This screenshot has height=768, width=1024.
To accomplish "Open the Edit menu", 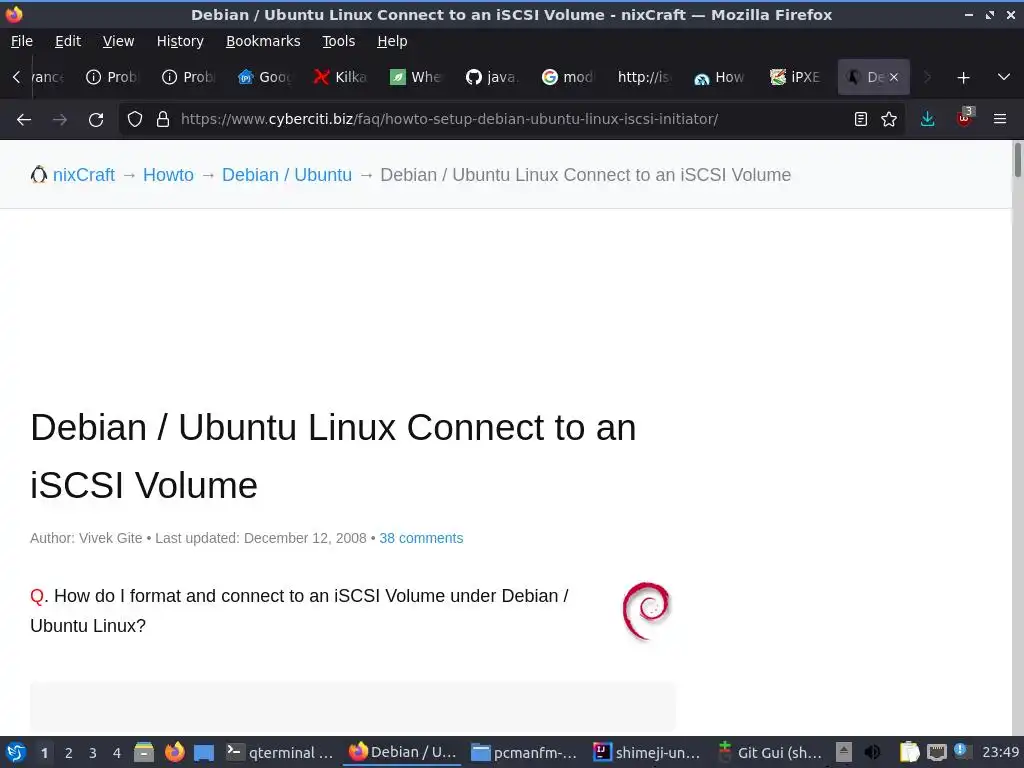I will coord(68,41).
